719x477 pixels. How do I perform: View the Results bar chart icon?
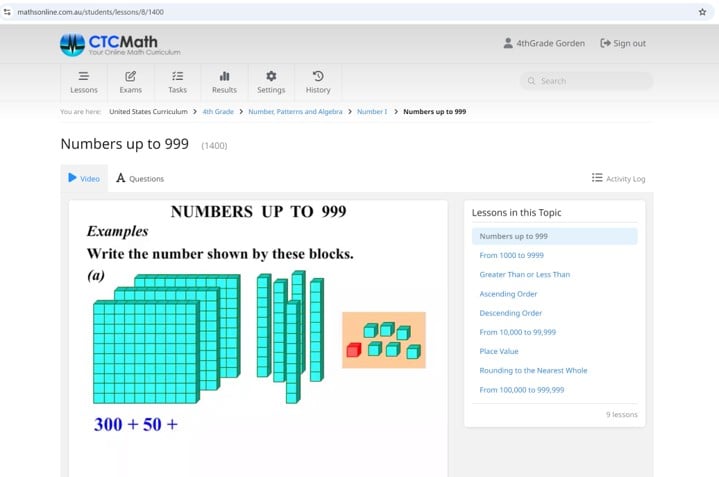(225, 76)
